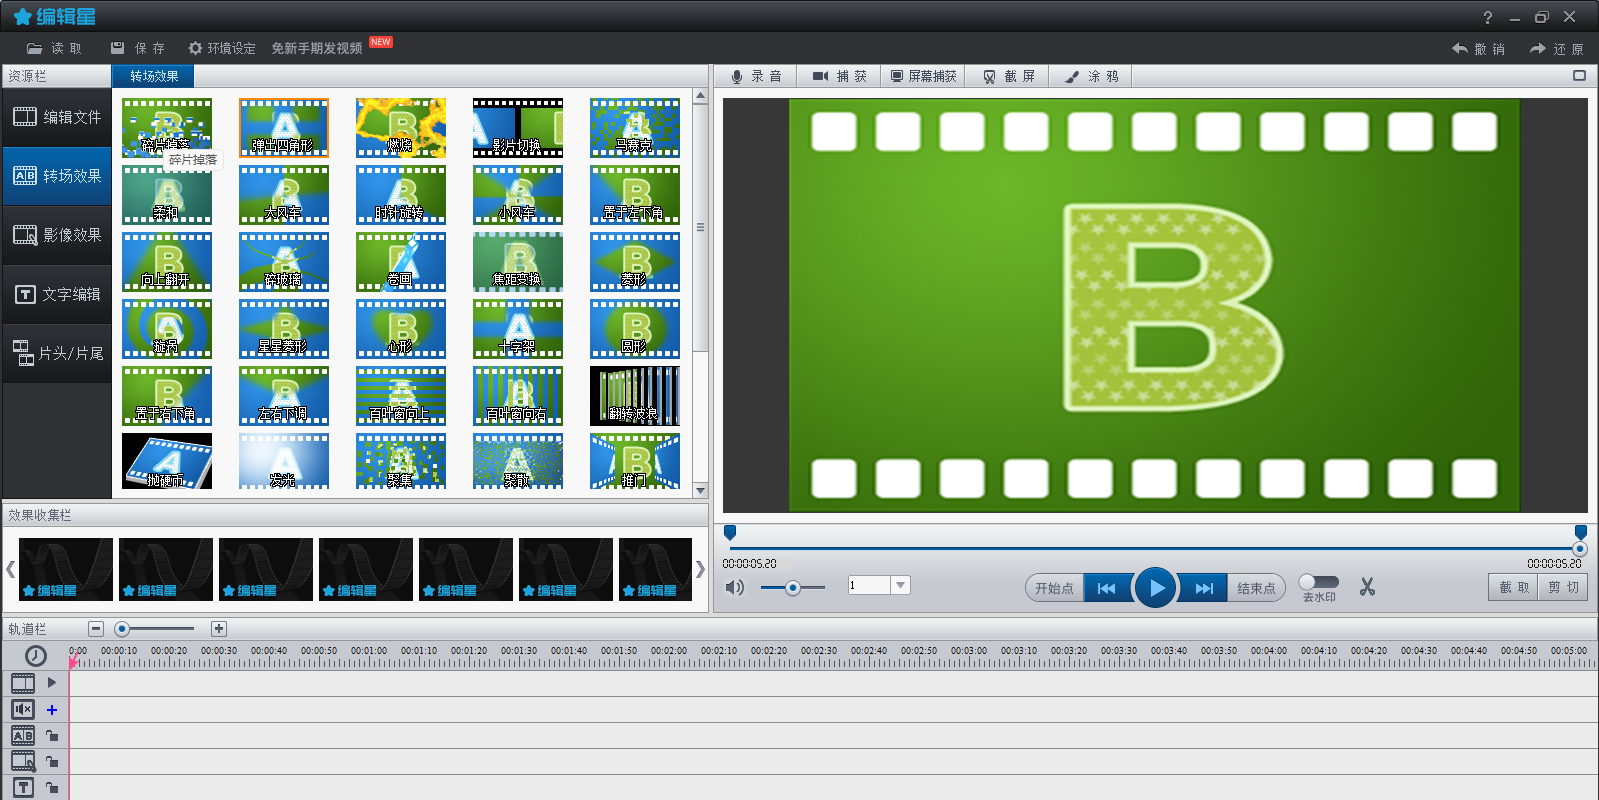Click the muted audio track icon
This screenshot has height=800, width=1599.
[23, 709]
